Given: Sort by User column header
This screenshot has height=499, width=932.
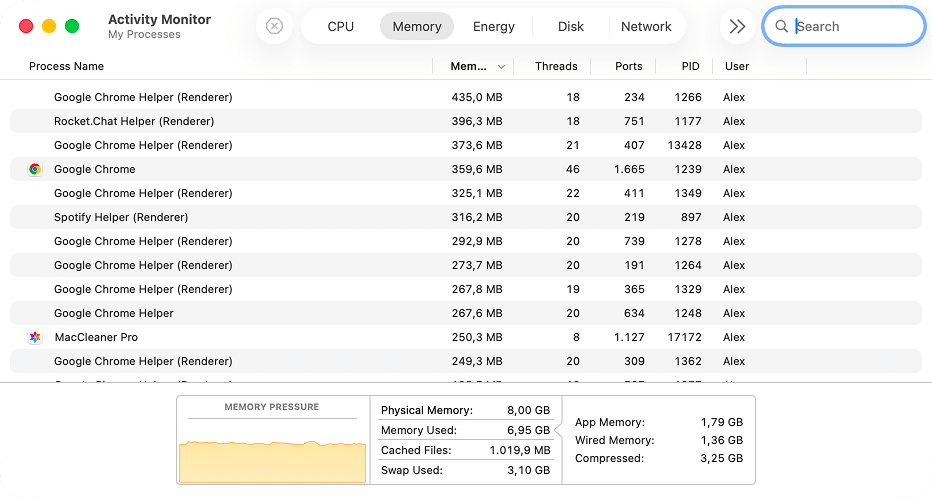Looking at the screenshot, I should 737,67.
